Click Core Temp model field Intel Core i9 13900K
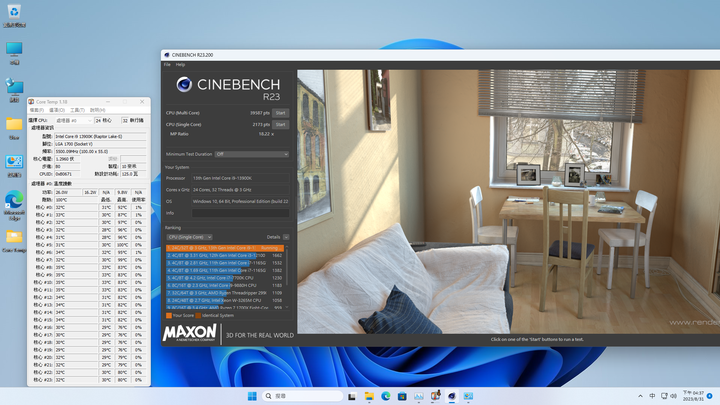Viewport: 720px width, 405px height. click(100, 136)
